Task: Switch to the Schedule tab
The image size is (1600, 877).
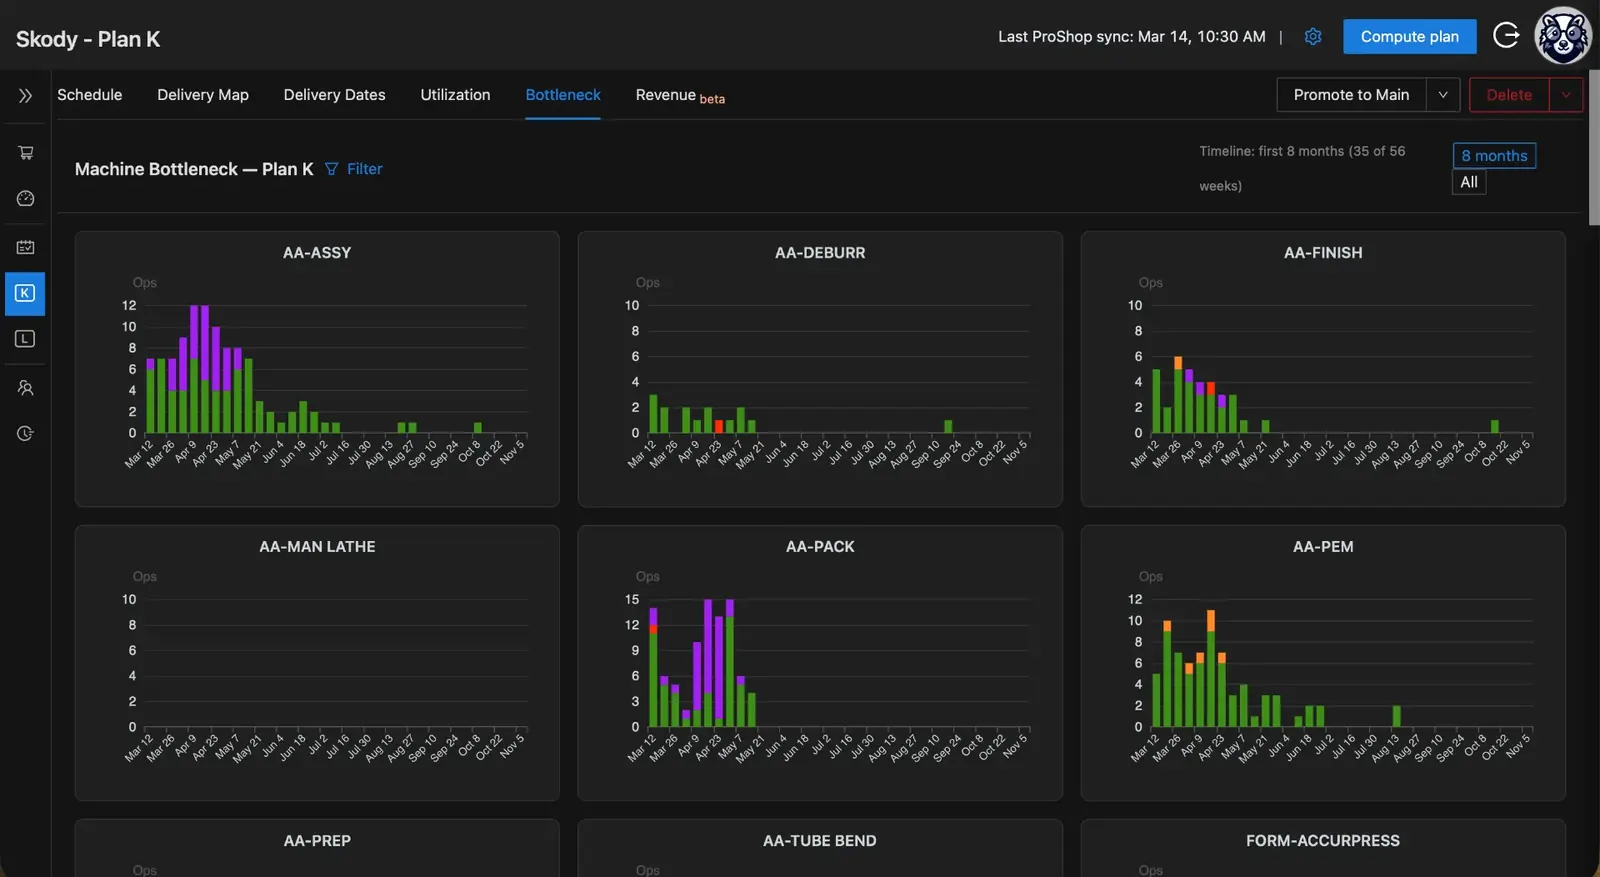Action: pyautogui.click(x=90, y=95)
